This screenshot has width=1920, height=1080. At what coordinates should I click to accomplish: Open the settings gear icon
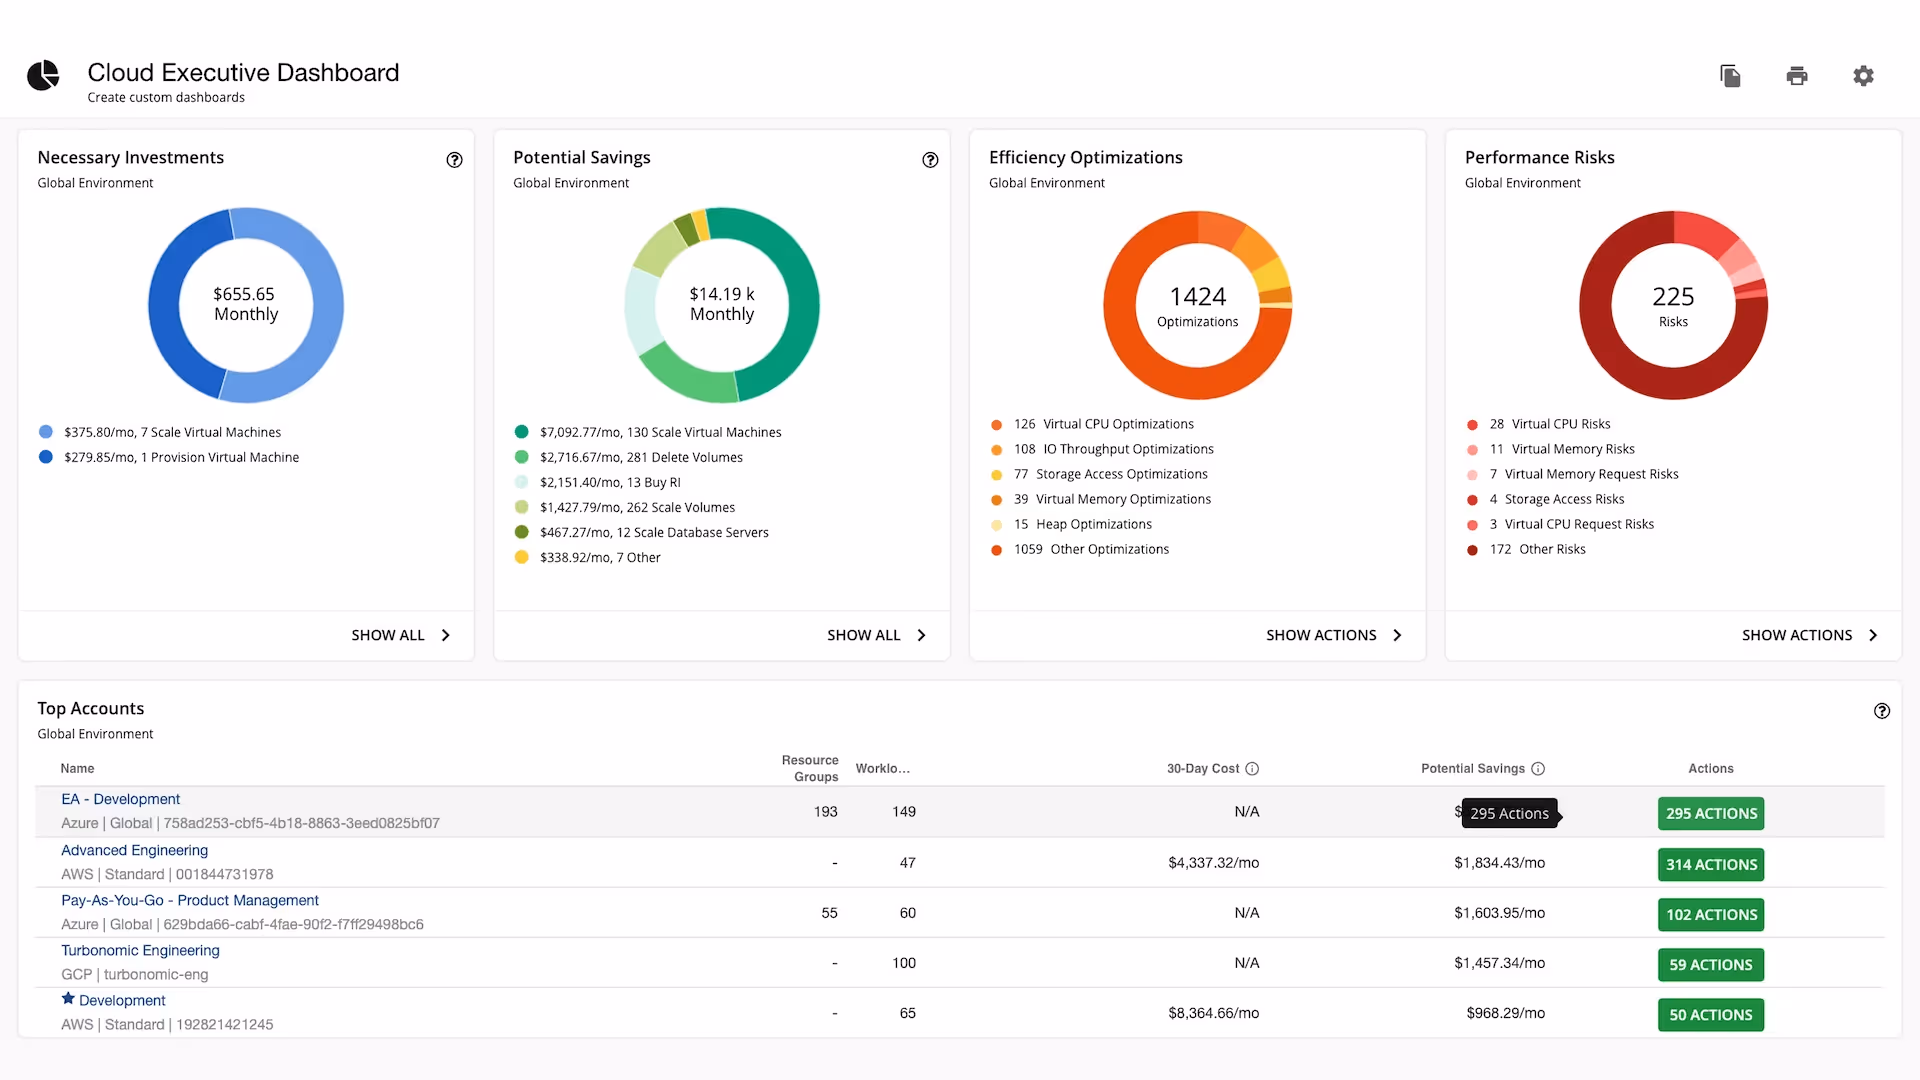1863,76
